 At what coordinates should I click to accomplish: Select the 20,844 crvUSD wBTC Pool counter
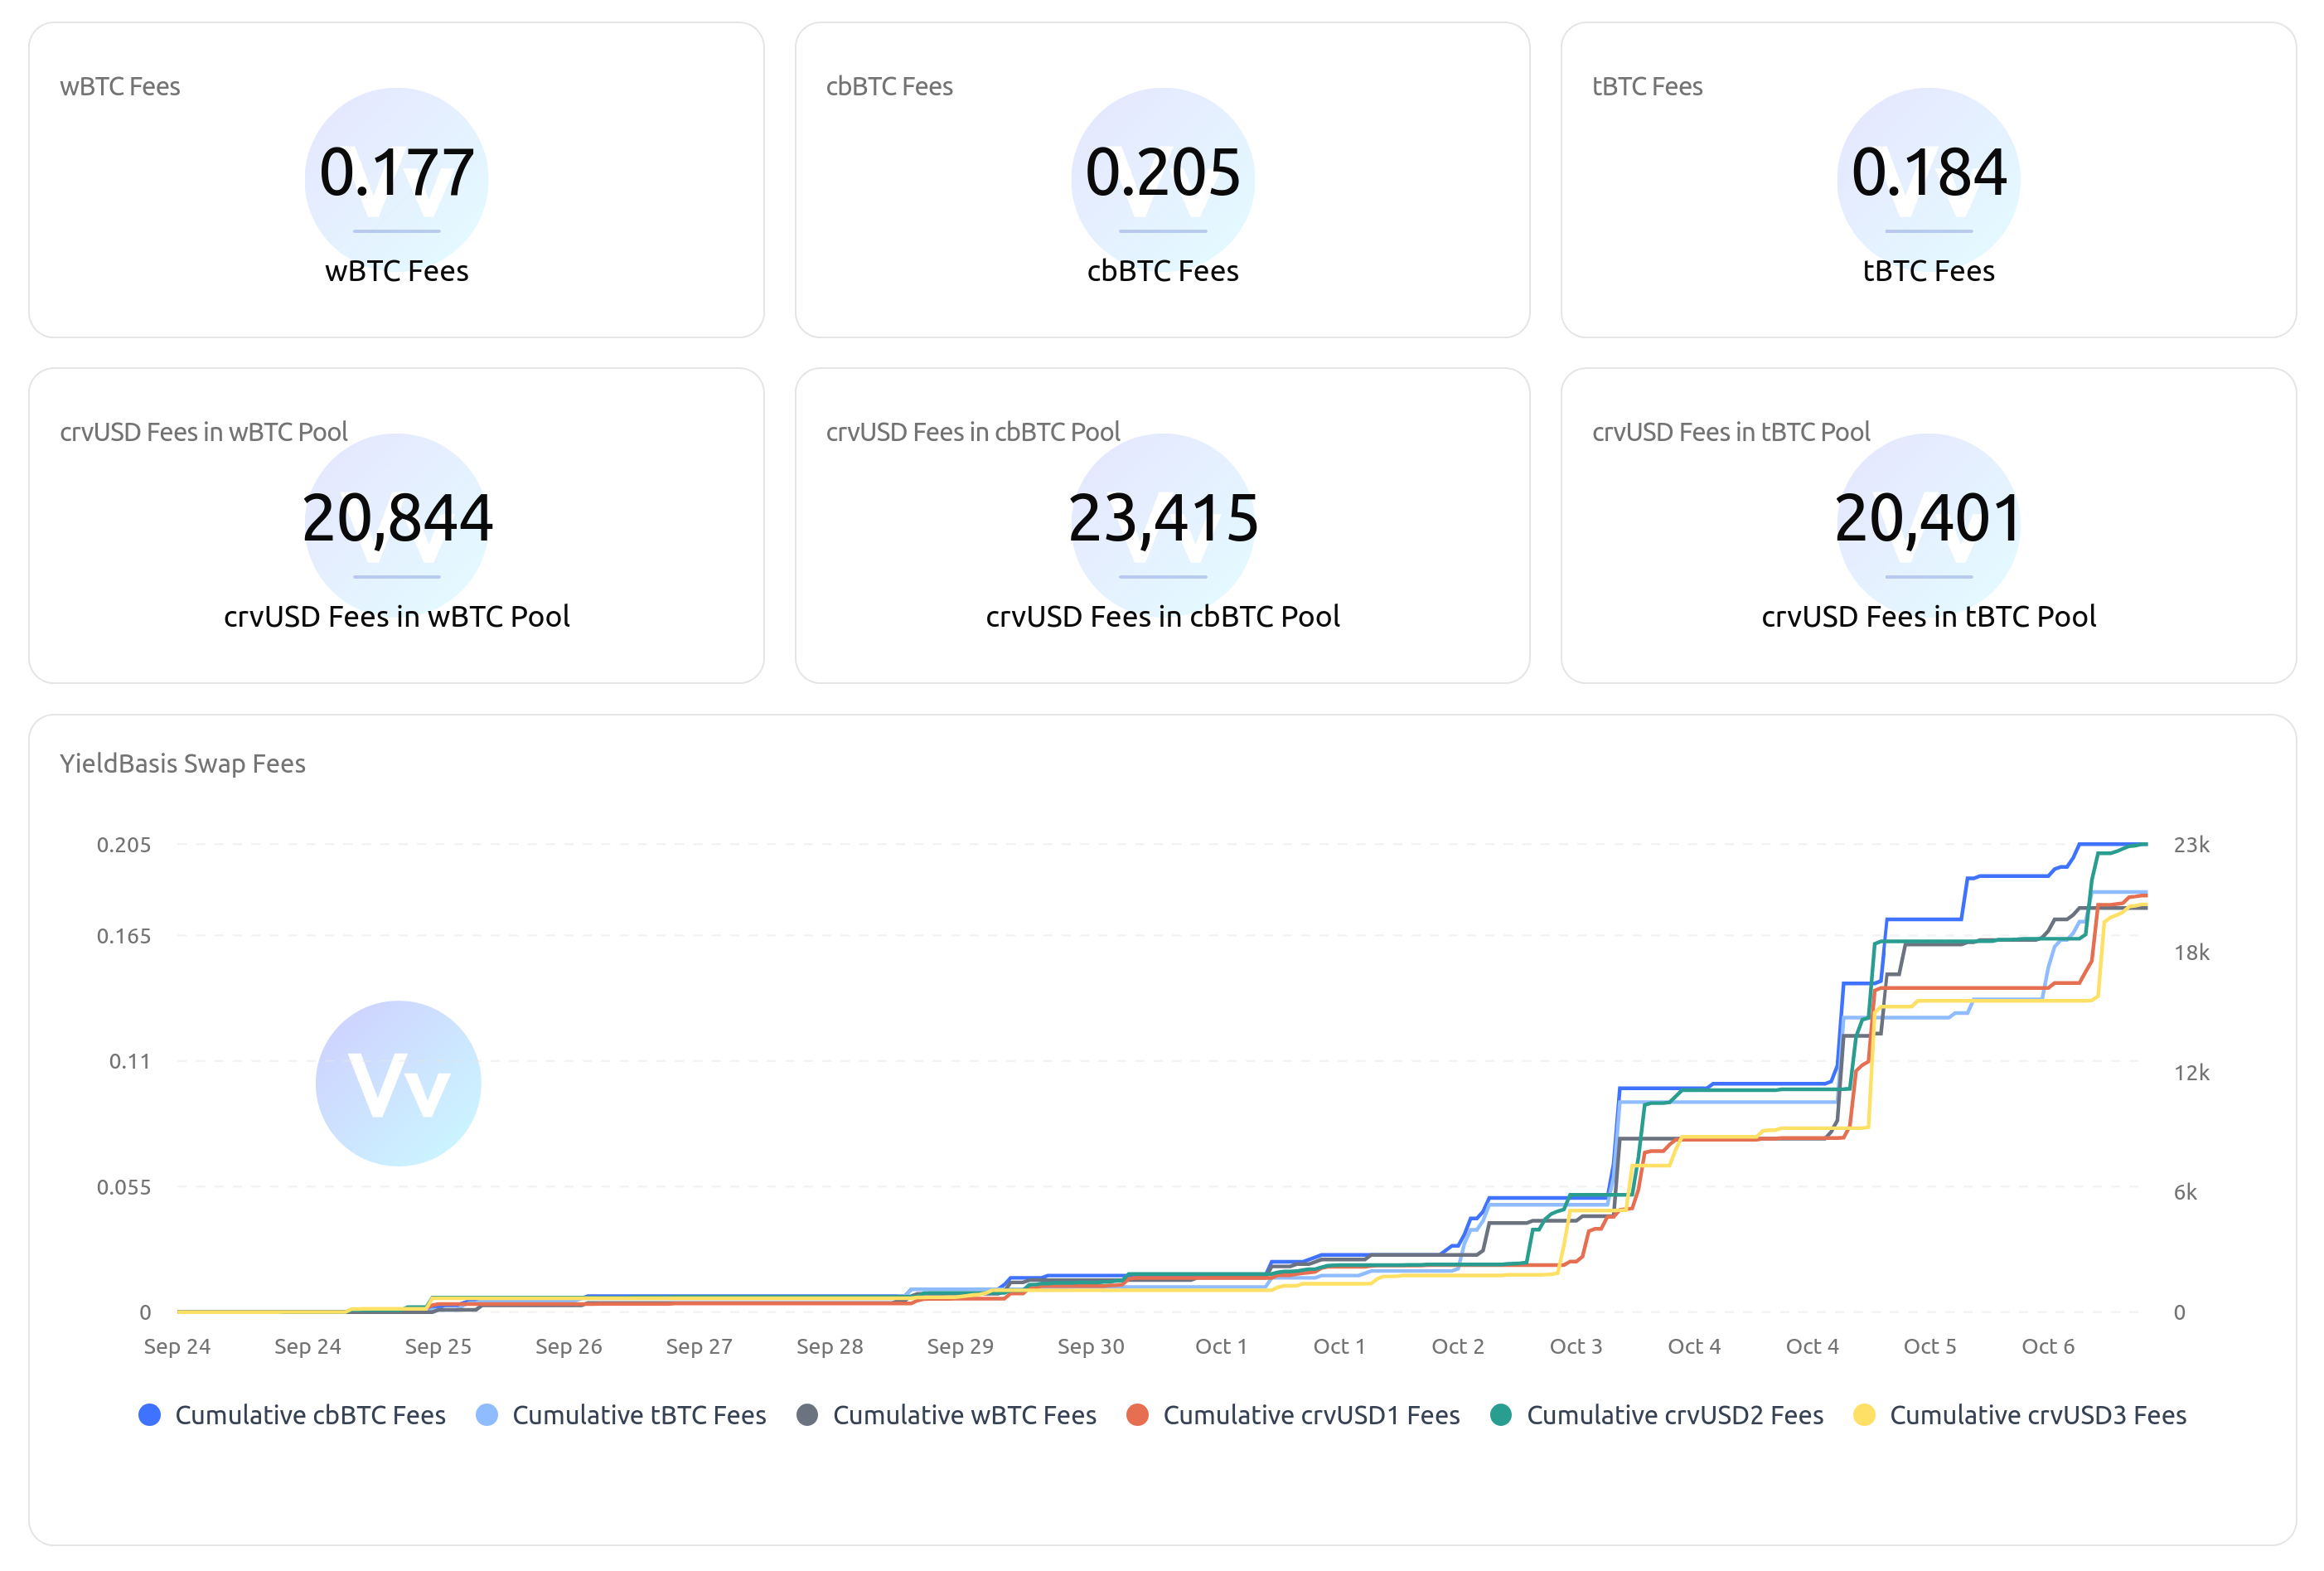click(397, 518)
